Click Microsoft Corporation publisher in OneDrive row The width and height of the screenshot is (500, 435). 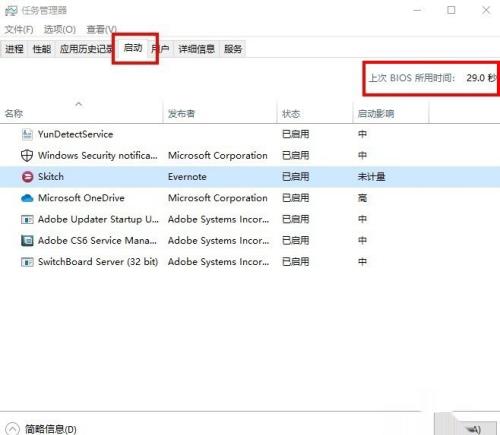[x=218, y=198]
